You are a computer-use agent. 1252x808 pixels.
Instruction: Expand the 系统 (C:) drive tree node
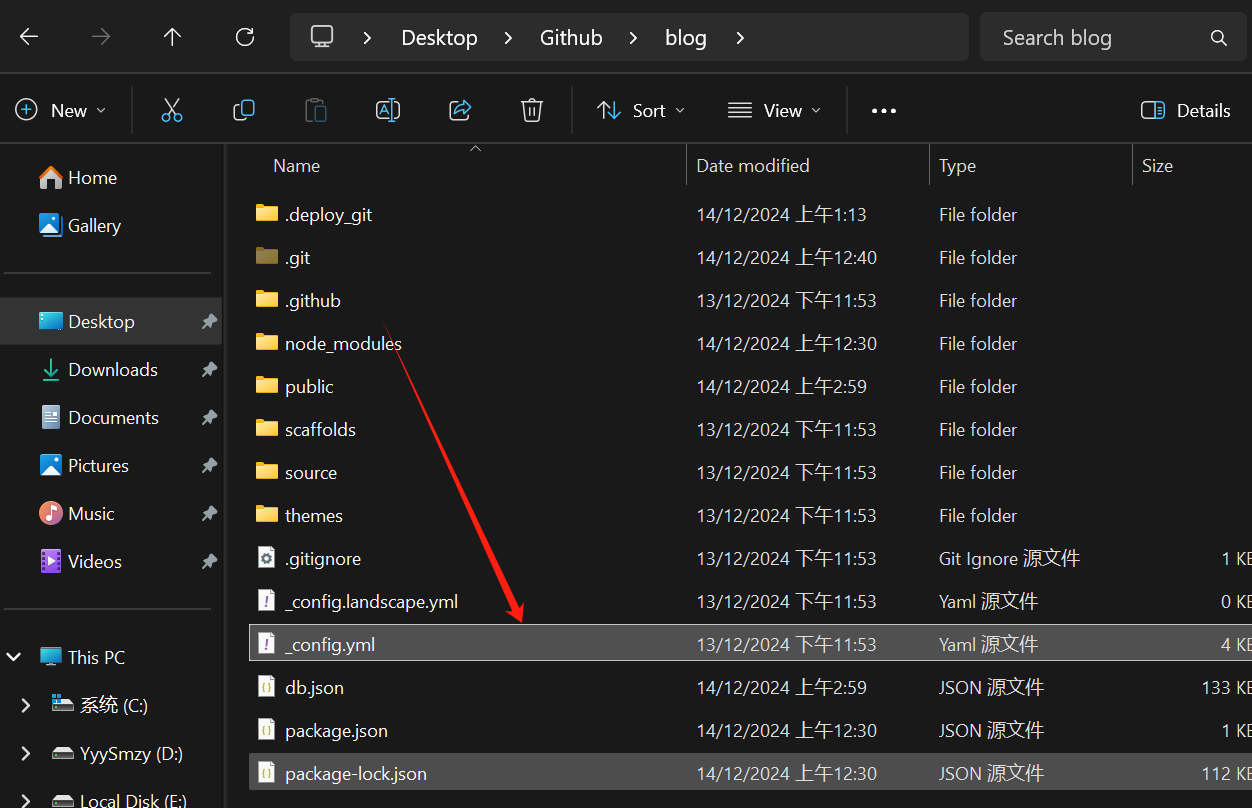coord(26,705)
